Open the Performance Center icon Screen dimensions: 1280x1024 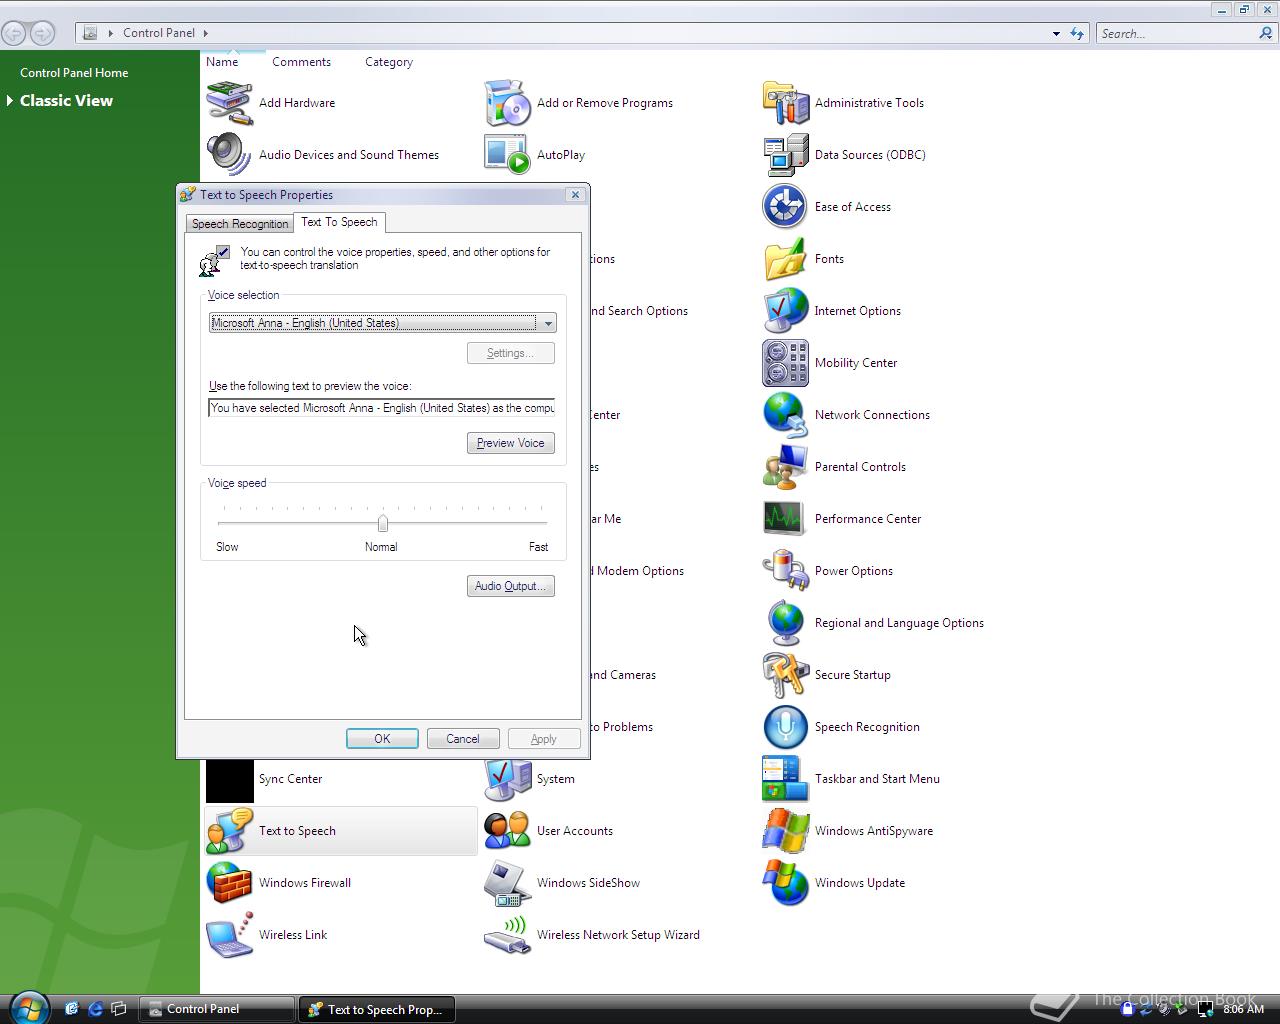tap(785, 519)
